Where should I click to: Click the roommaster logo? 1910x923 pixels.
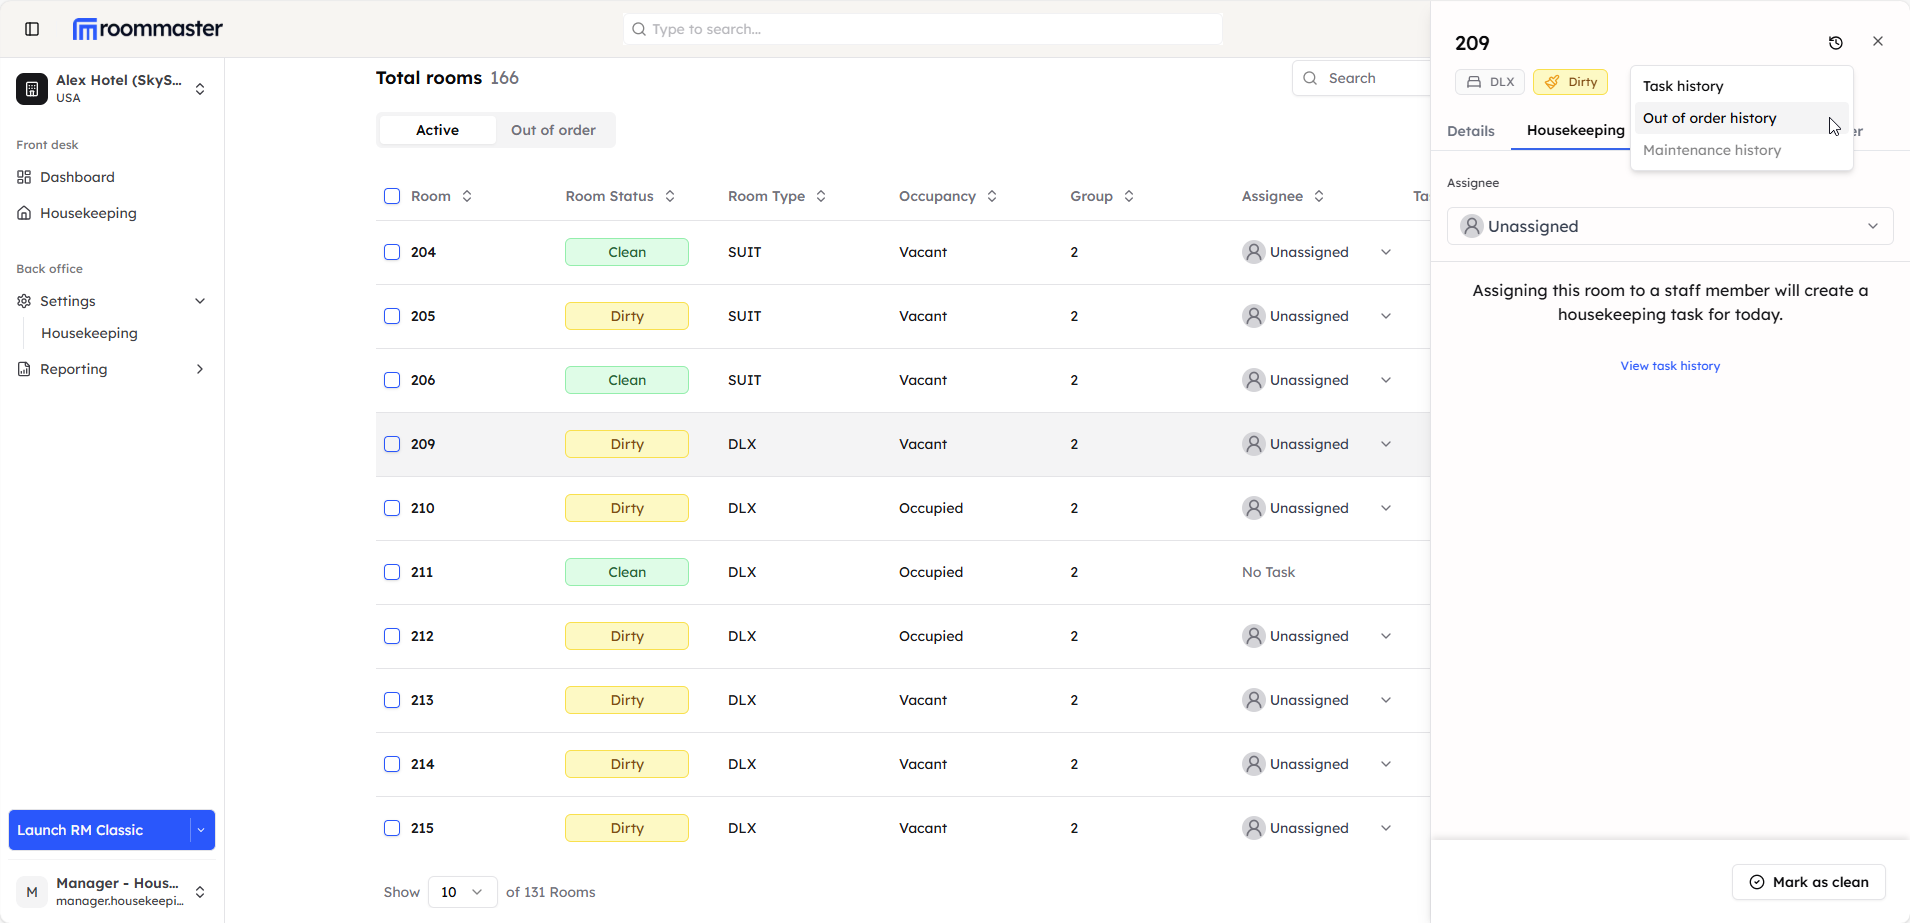(x=148, y=29)
